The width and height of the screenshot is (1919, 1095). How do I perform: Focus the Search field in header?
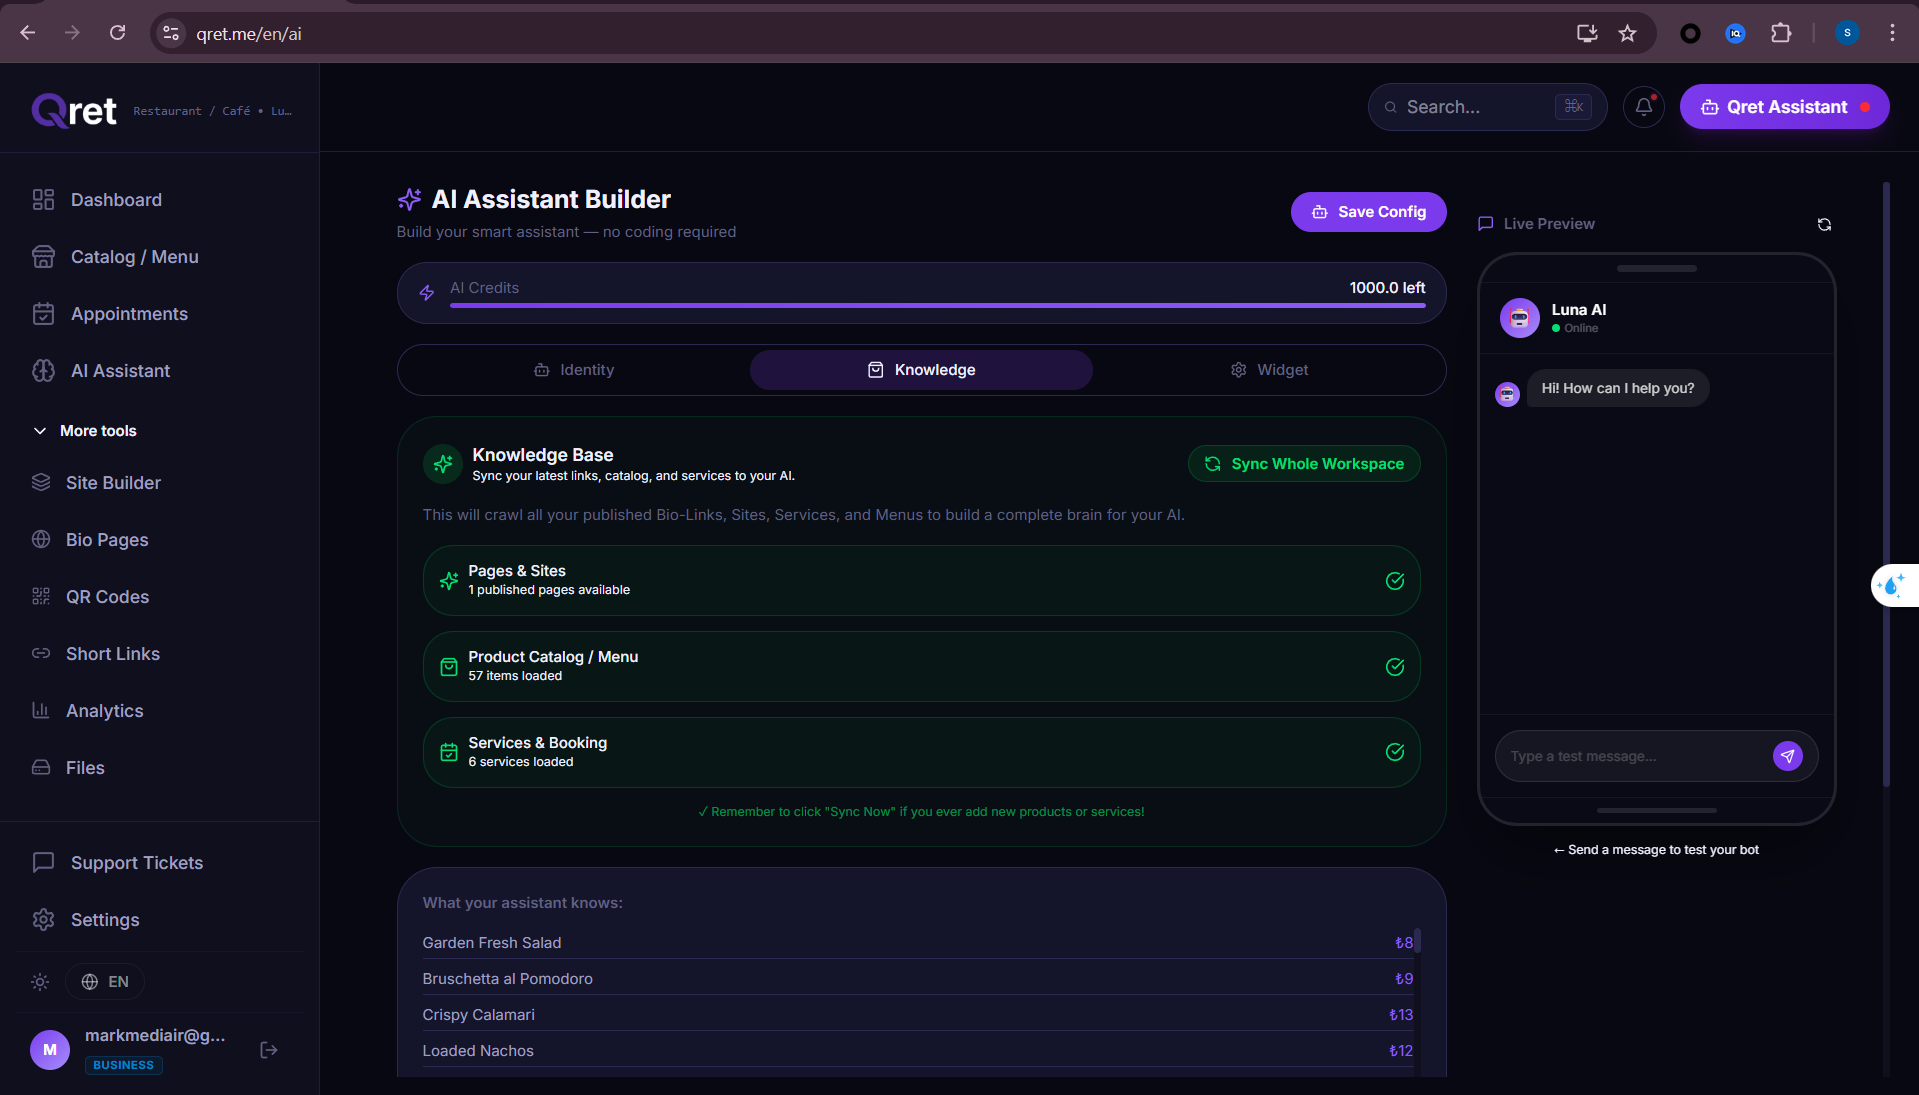click(1487, 107)
